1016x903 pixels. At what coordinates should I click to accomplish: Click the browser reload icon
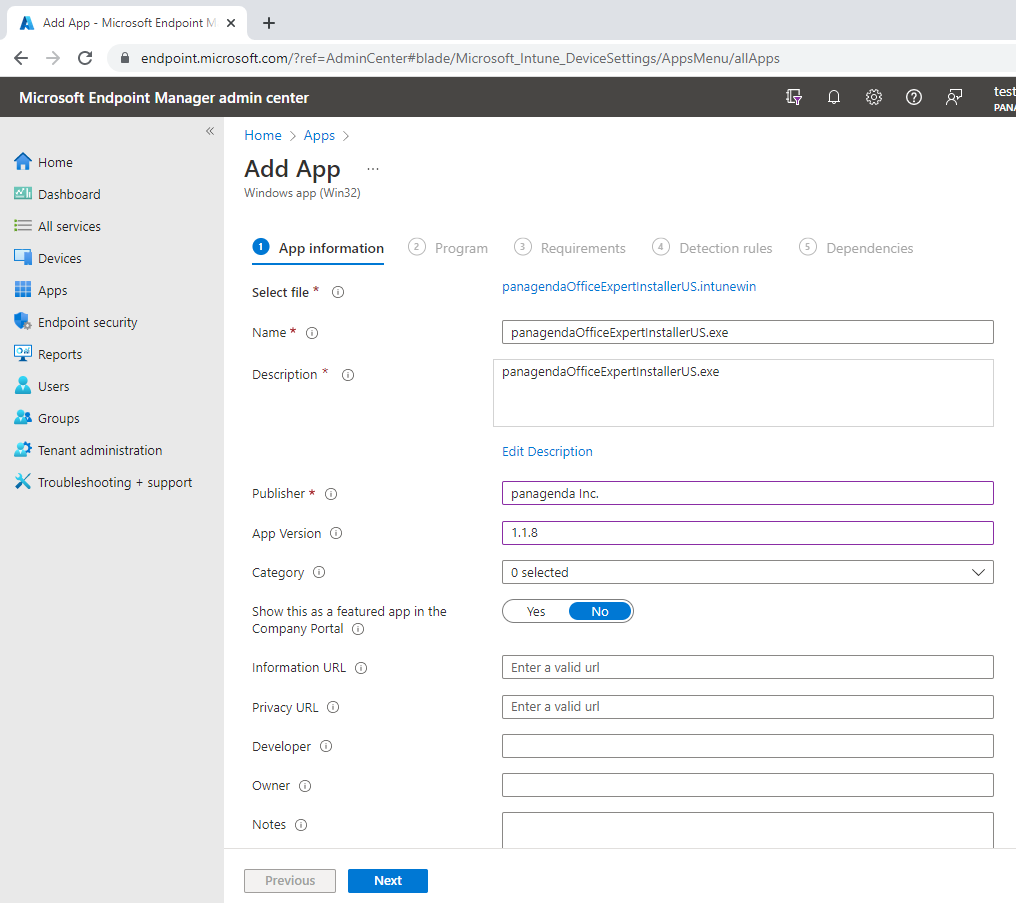85,58
